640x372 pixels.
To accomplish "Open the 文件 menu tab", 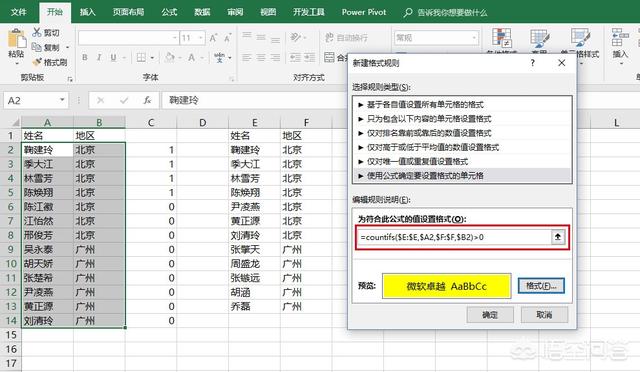I will point(18,12).
